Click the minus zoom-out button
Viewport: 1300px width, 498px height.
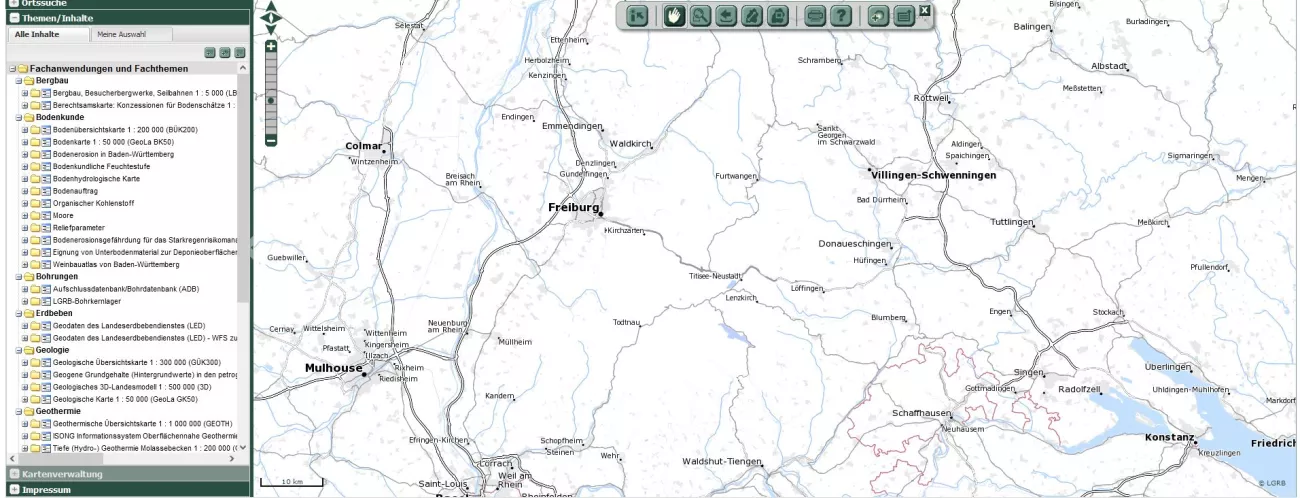click(270, 140)
